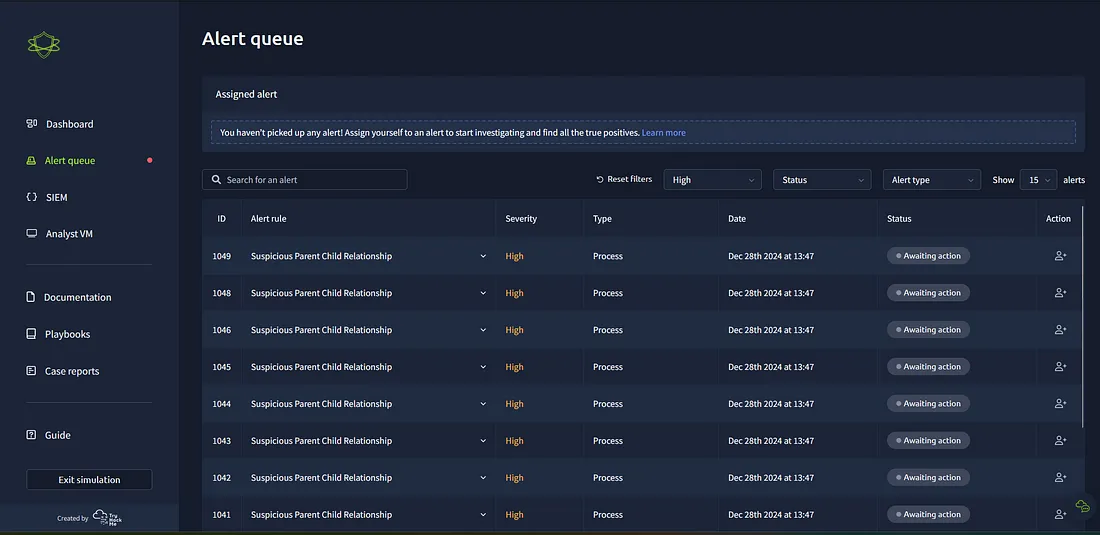Open Guide in sidebar
1100x535 pixels.
(x=58, y=435)
